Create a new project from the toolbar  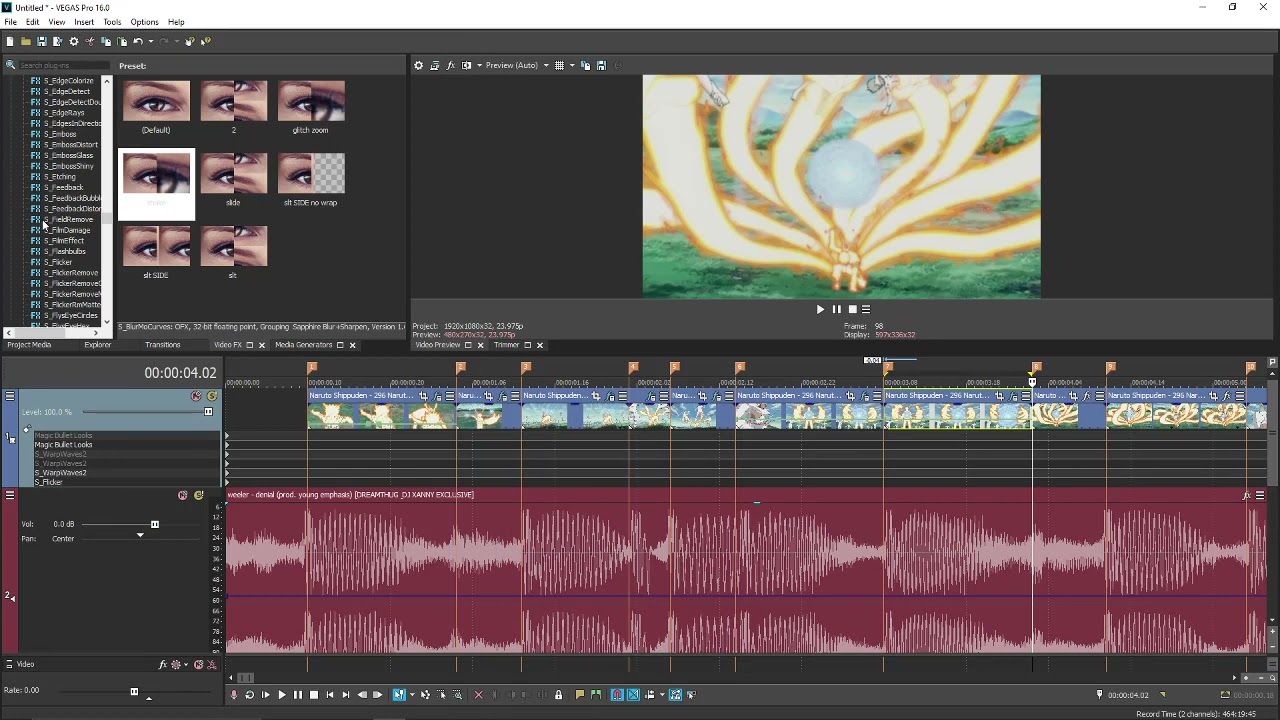pos(10,41)
